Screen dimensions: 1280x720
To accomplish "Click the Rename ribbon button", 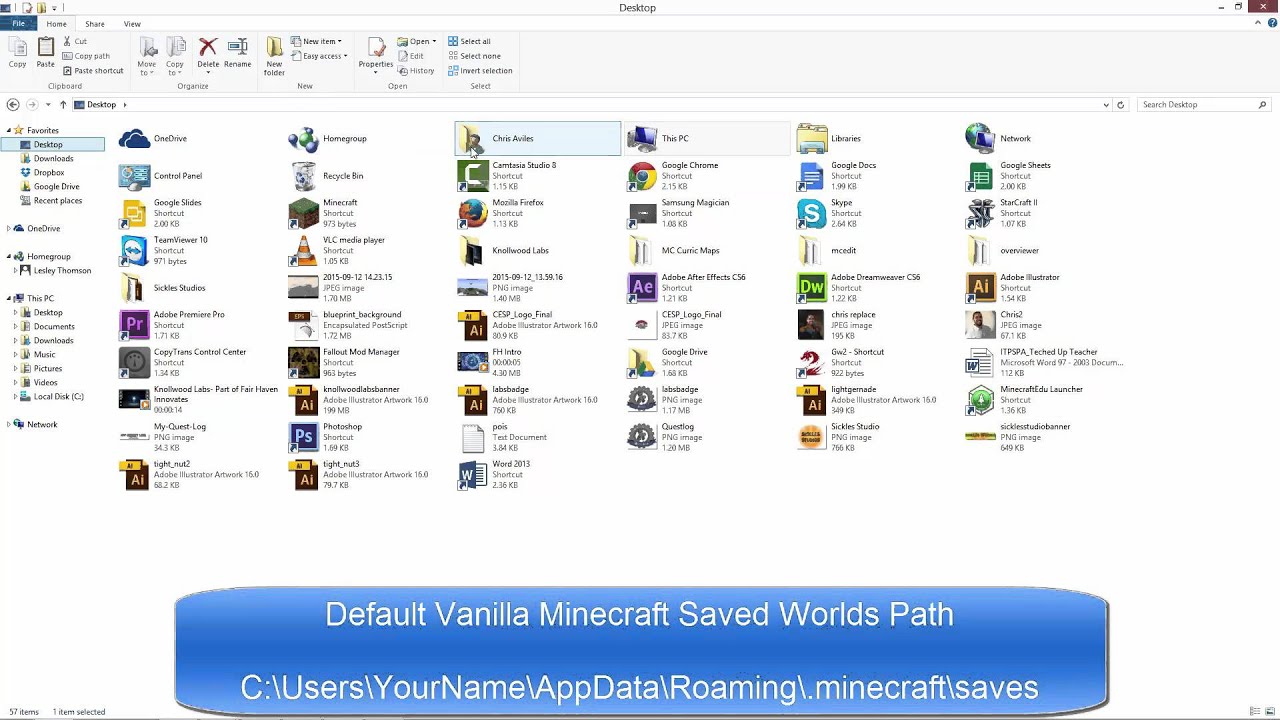I will click(238, 53).
